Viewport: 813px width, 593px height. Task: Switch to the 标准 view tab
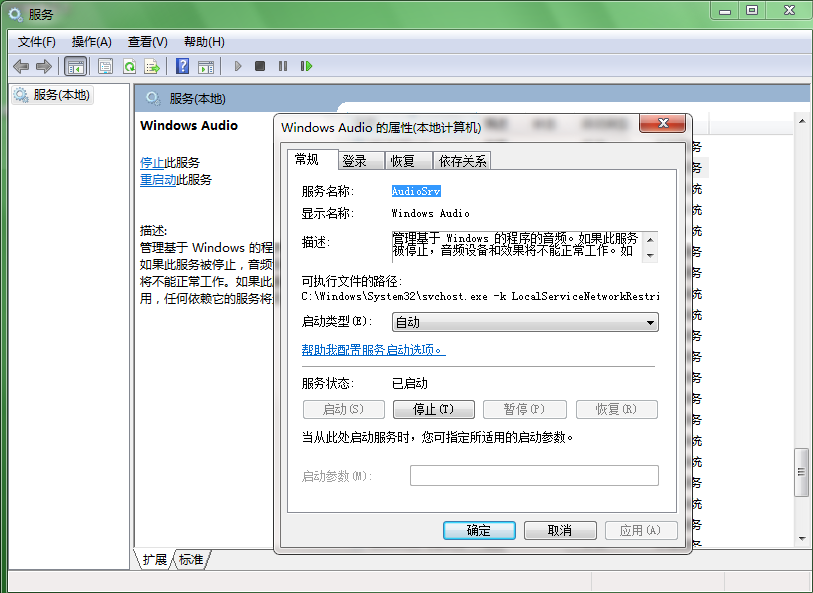191,560
